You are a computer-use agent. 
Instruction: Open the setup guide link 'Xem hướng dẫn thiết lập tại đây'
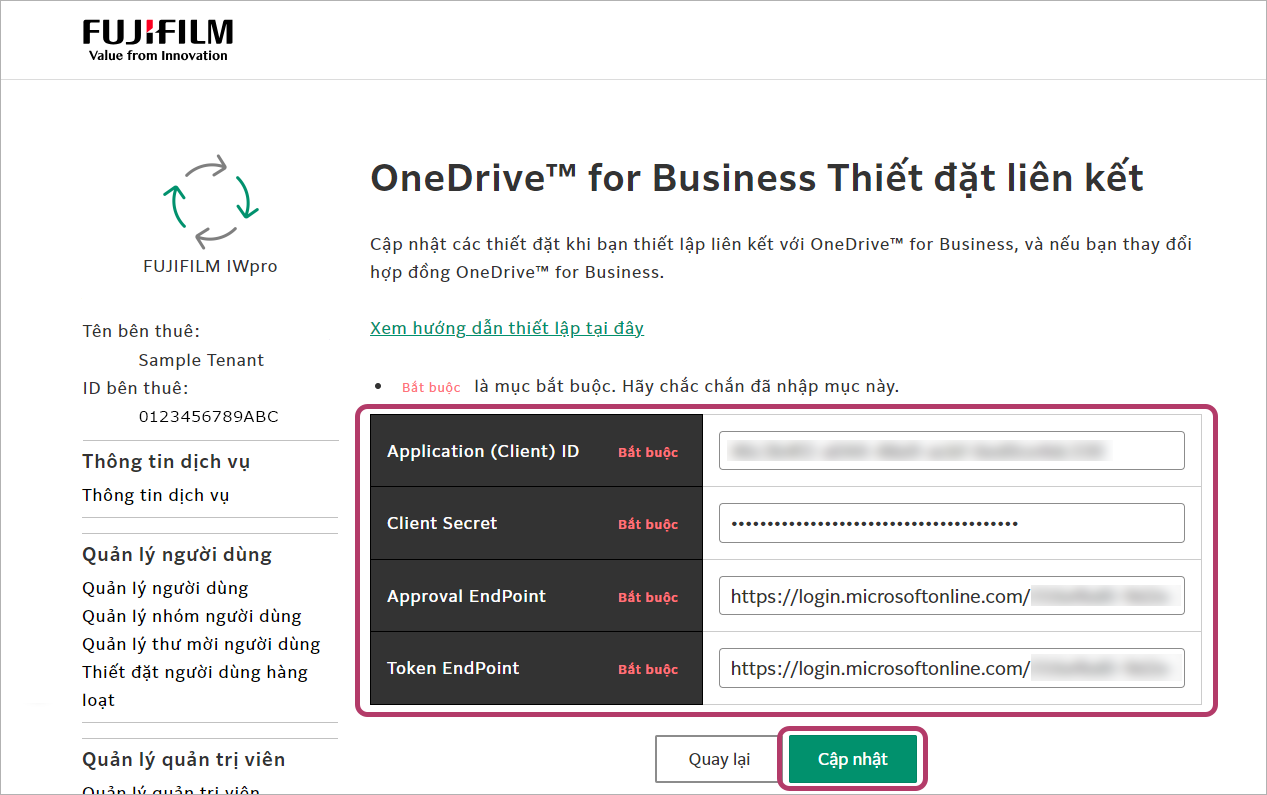(x=507, y=328)
